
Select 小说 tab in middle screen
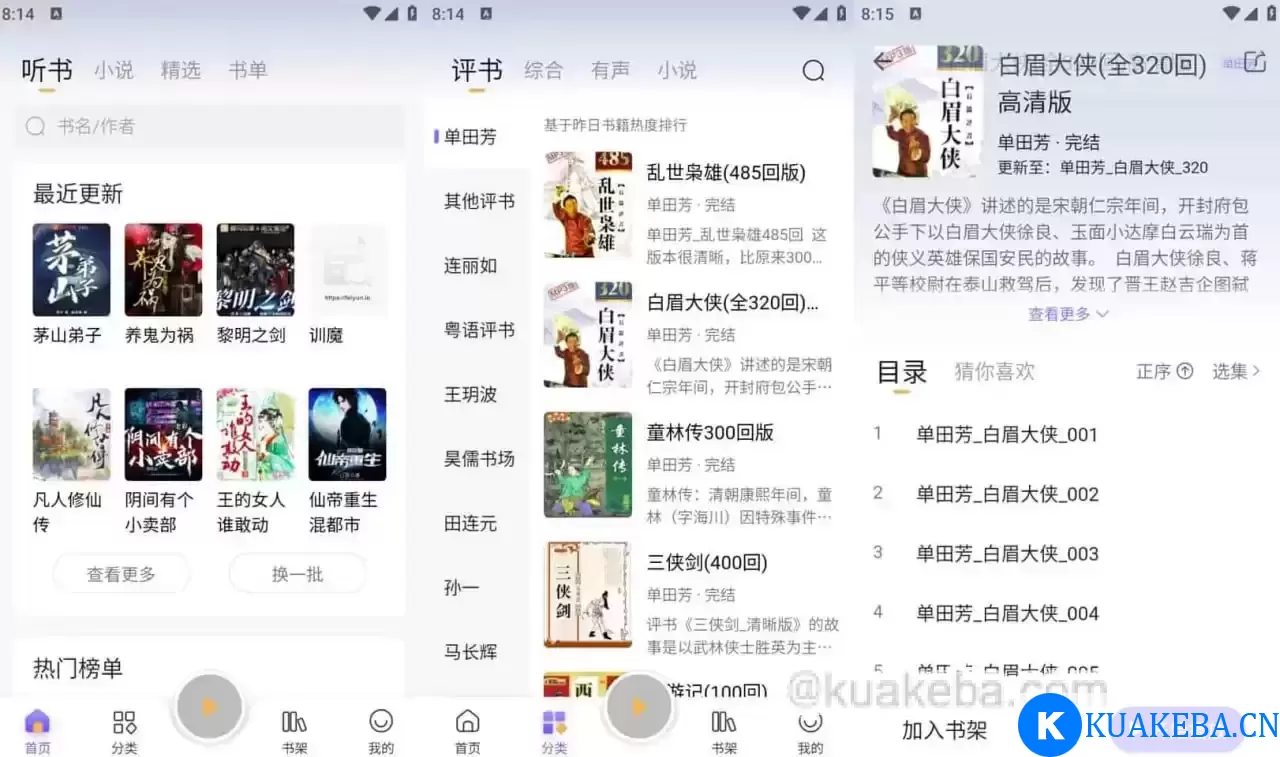(x=677, y=70)
